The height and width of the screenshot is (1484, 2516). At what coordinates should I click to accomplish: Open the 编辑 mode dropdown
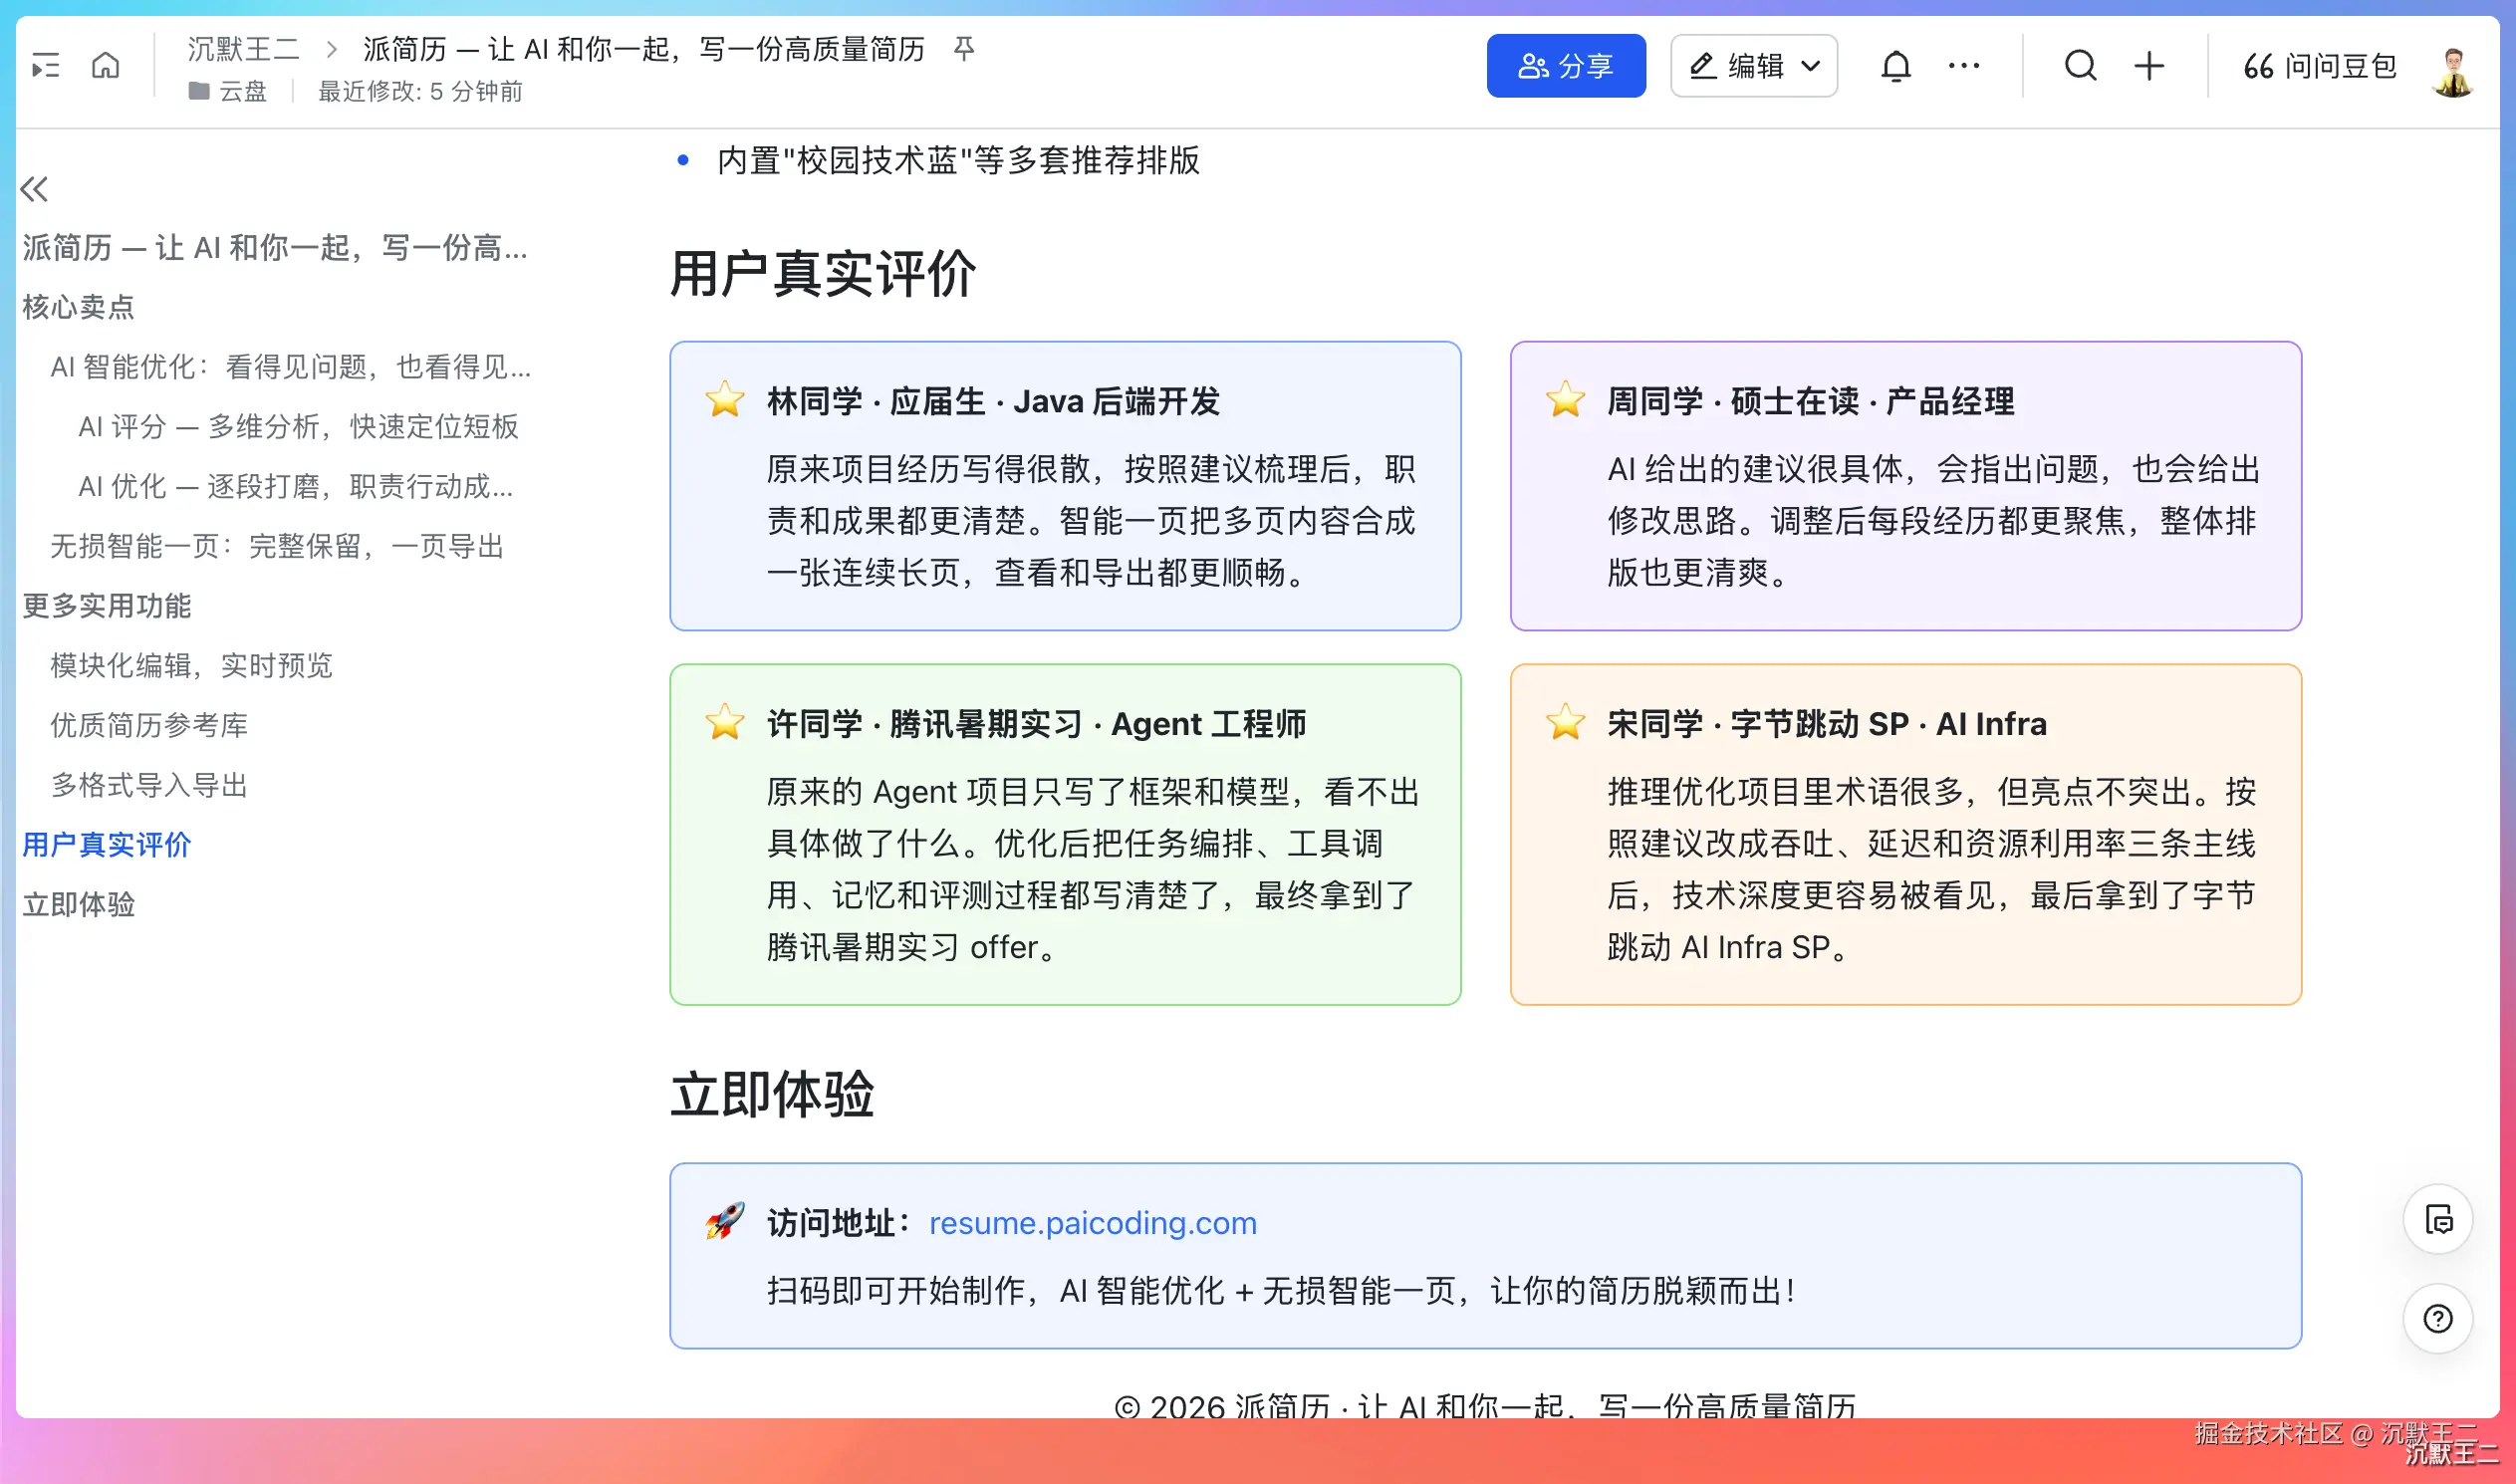pyautogui.click(x=1754, y=66)
